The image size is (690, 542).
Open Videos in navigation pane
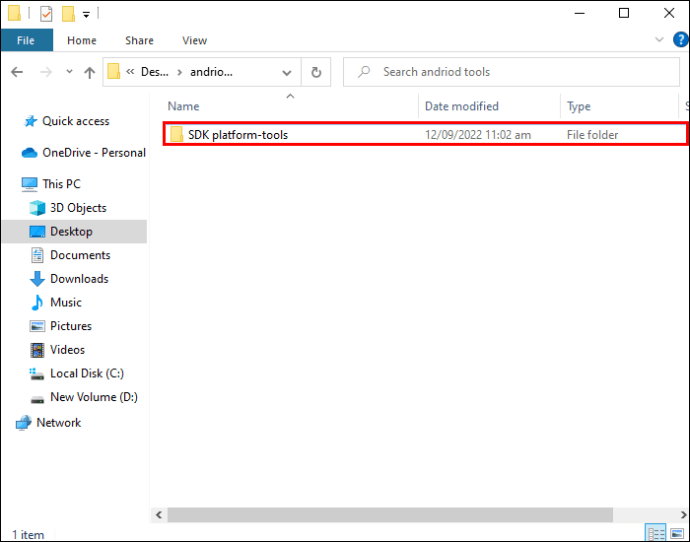point(57,350)
